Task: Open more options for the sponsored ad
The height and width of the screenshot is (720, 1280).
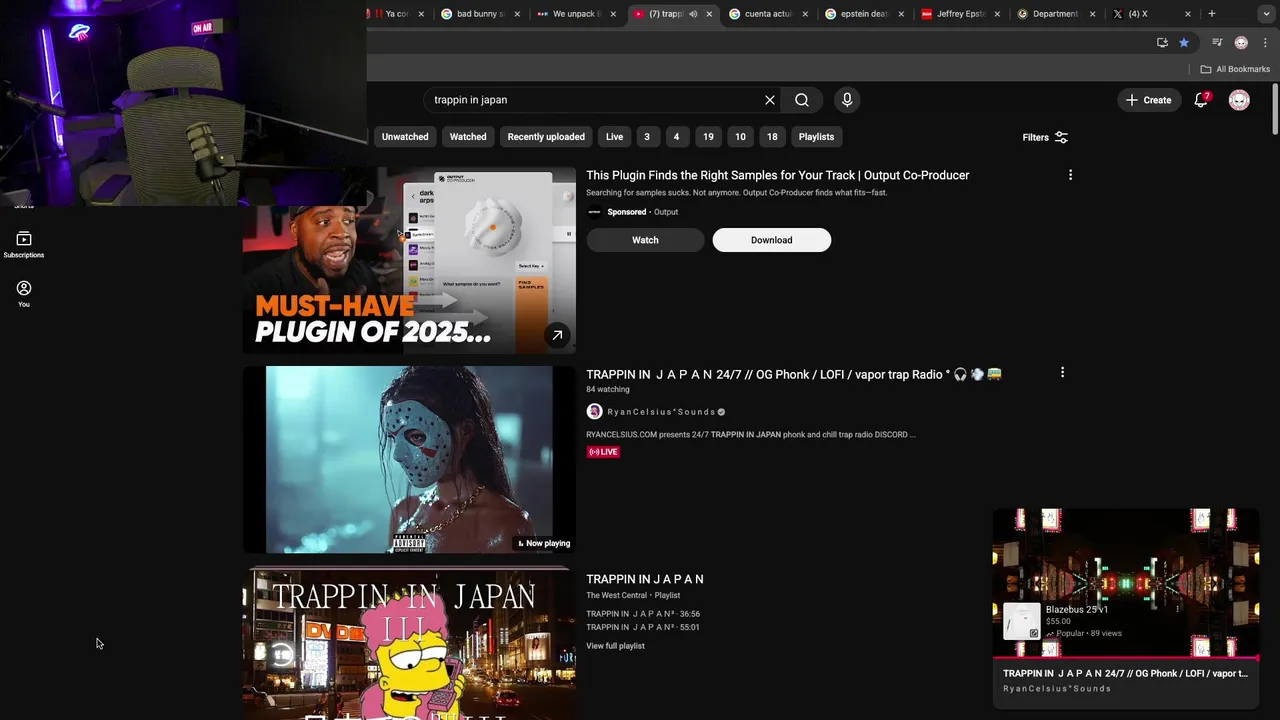Action: [1070, 175]
